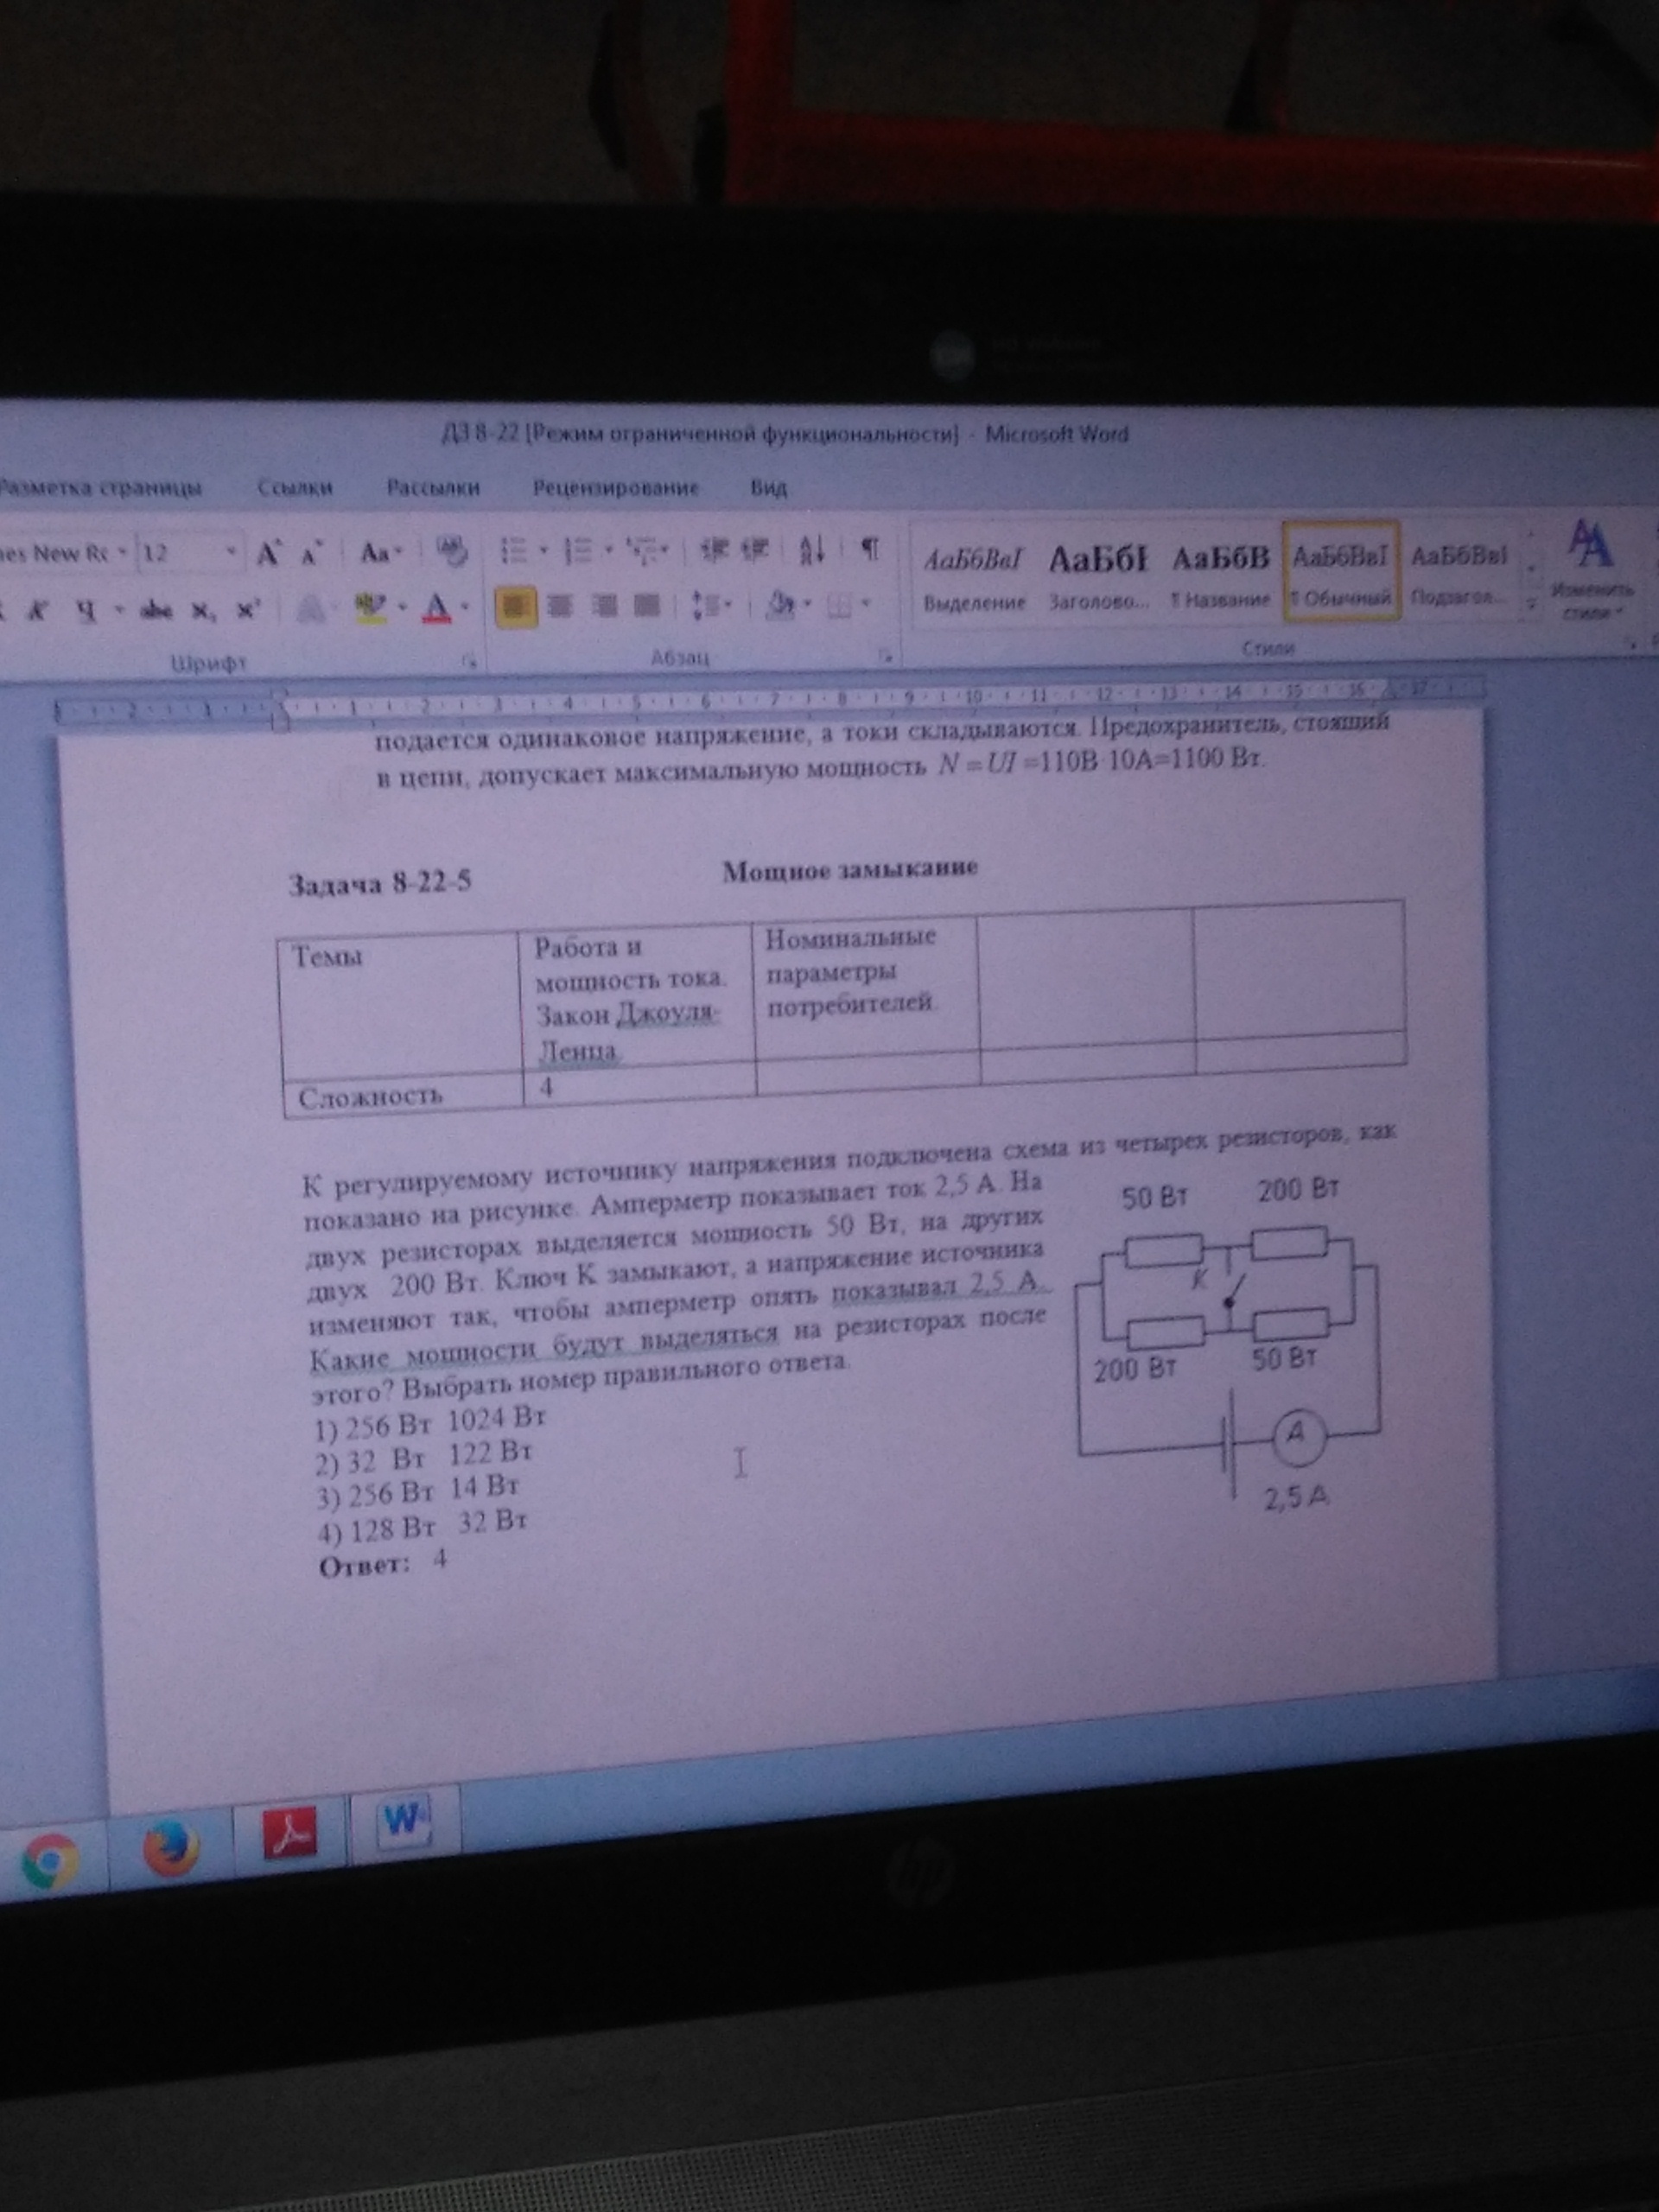
Task: Toggle italic formatting
Action: (38, 611)
